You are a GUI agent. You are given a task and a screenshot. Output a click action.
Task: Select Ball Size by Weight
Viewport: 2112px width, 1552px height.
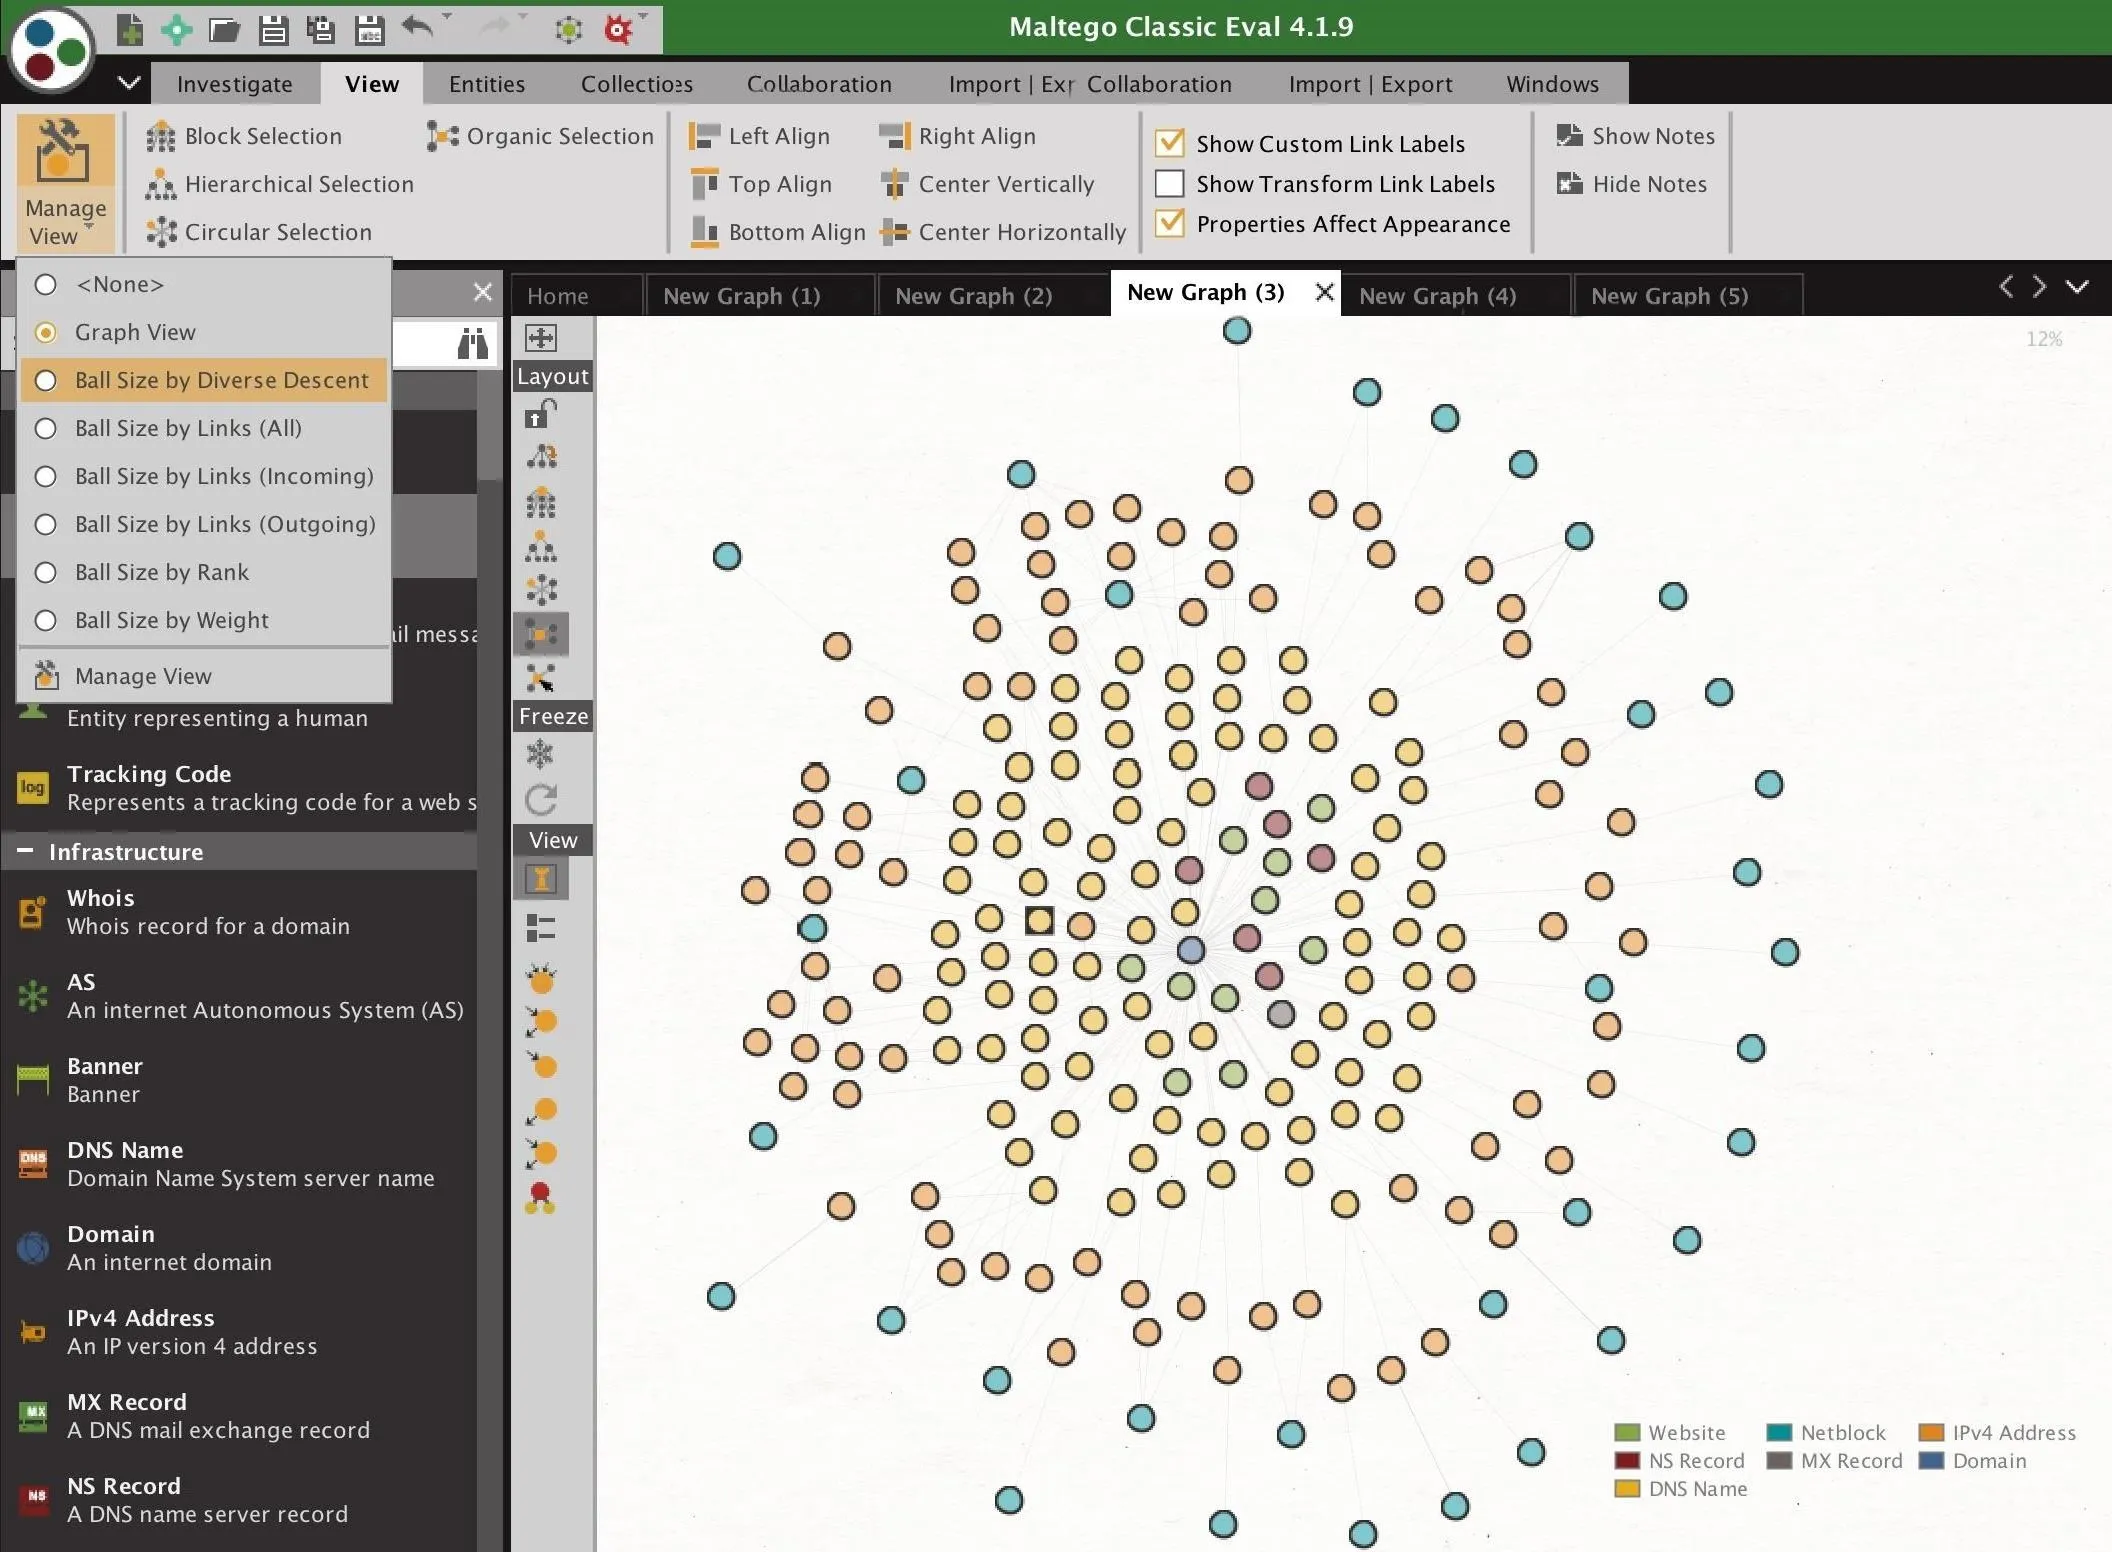point(204,621)
